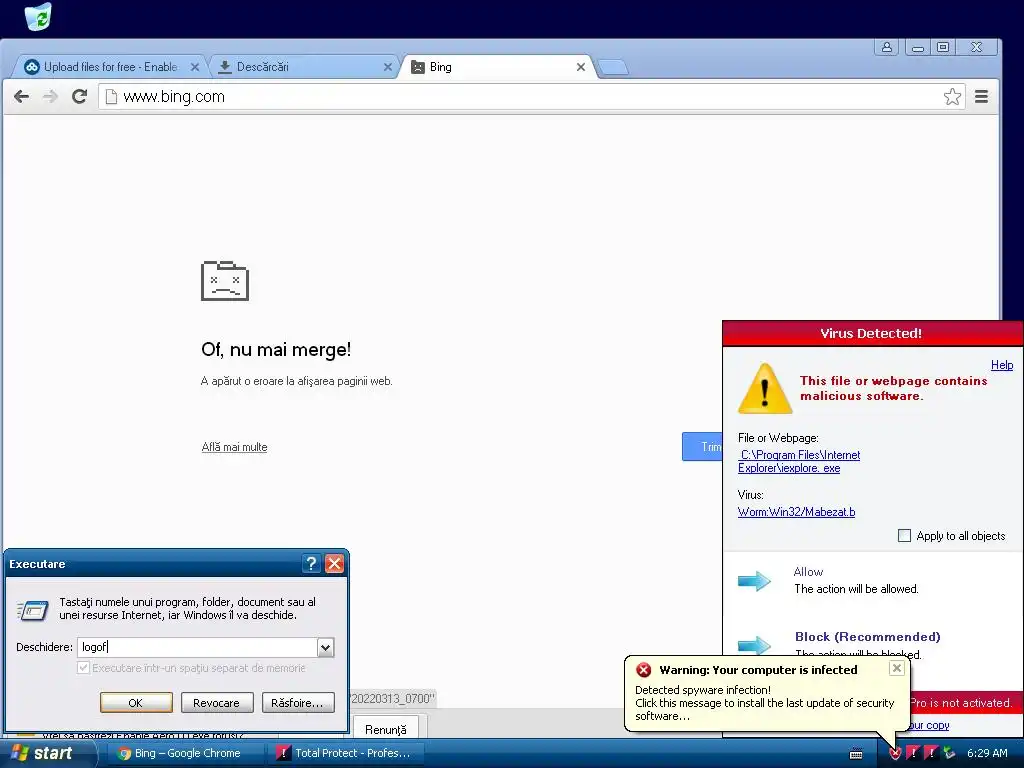Select Total Protect taskbar item
The height and width of the screenshot is (768, 1024).
click(346, 753)
